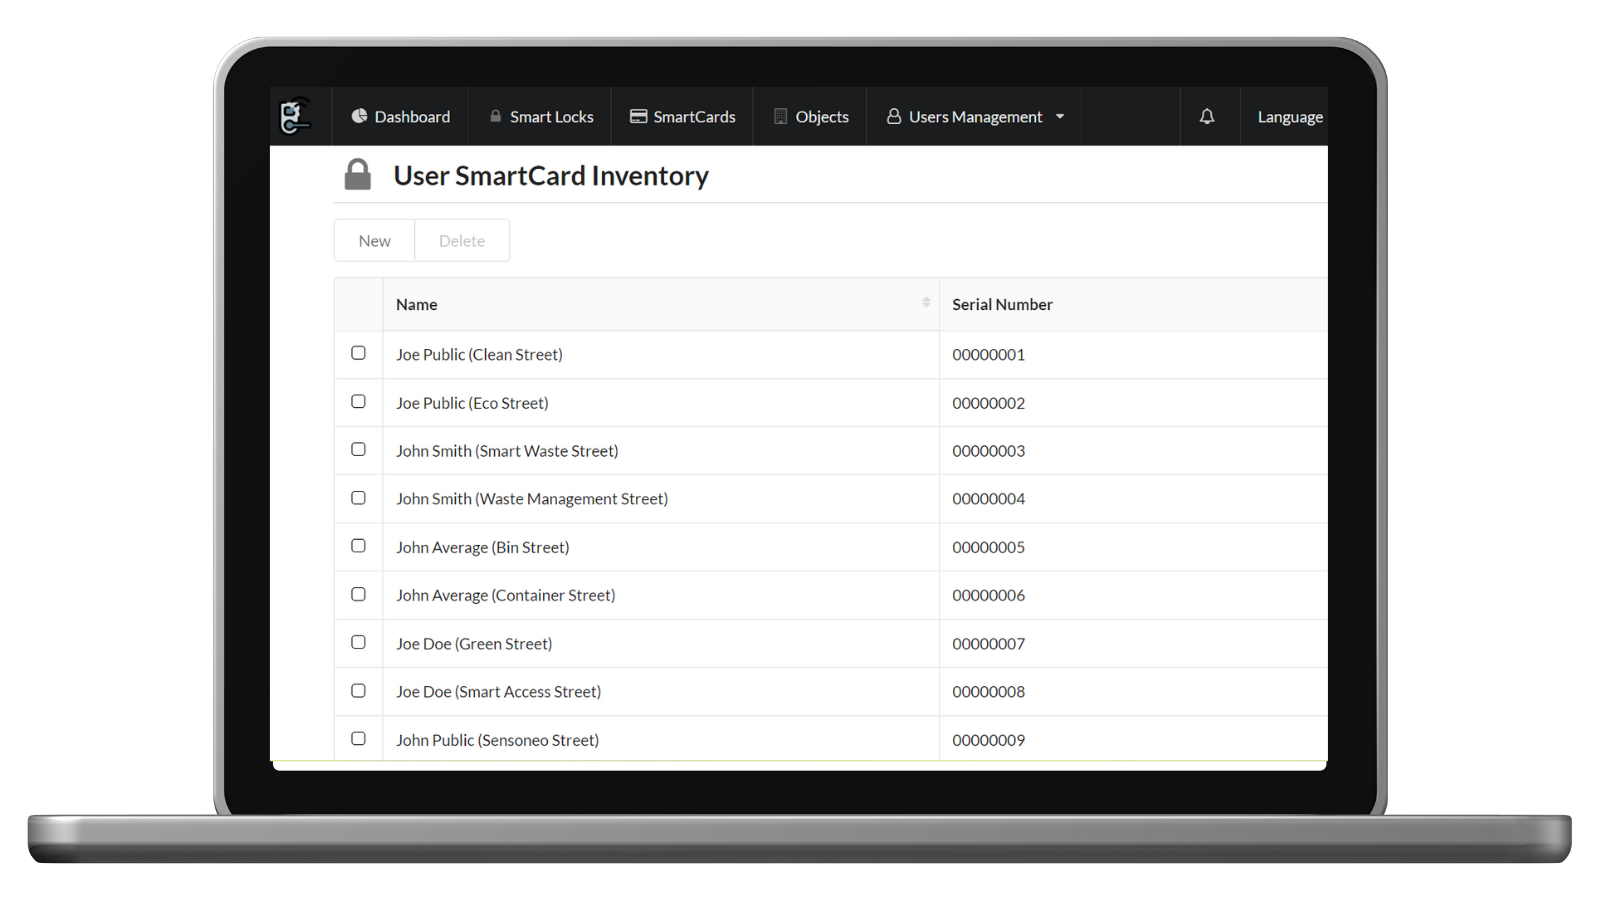Viewport: 1600px width, 900px height.
Task: Expand the Users Management dropdown arrow
Action: click(1060, 117)
